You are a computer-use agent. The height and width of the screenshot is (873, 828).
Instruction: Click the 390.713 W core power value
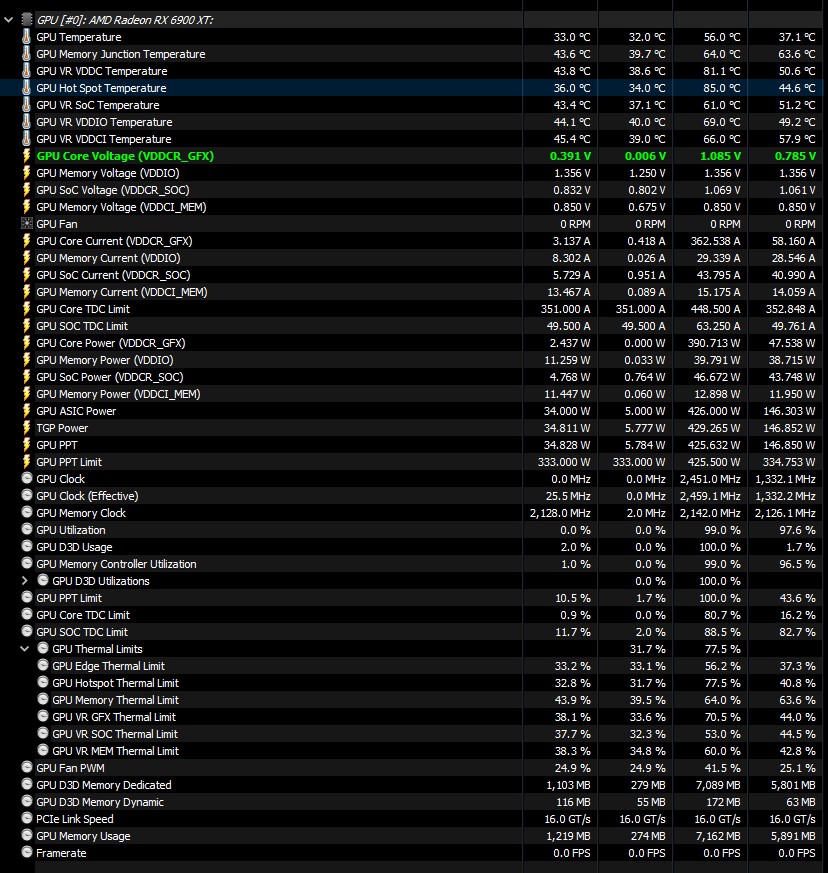pyautogui.click(x=714, y=343)
